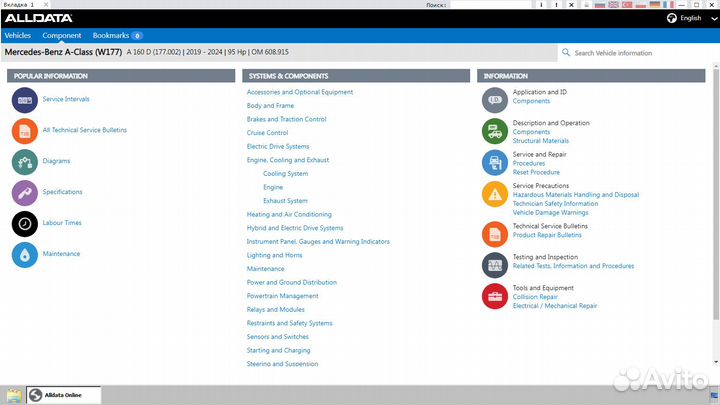Open the Service Intervals icon
Image resolution: width=720 pixels, height=405 pixels.
[25, 100]
